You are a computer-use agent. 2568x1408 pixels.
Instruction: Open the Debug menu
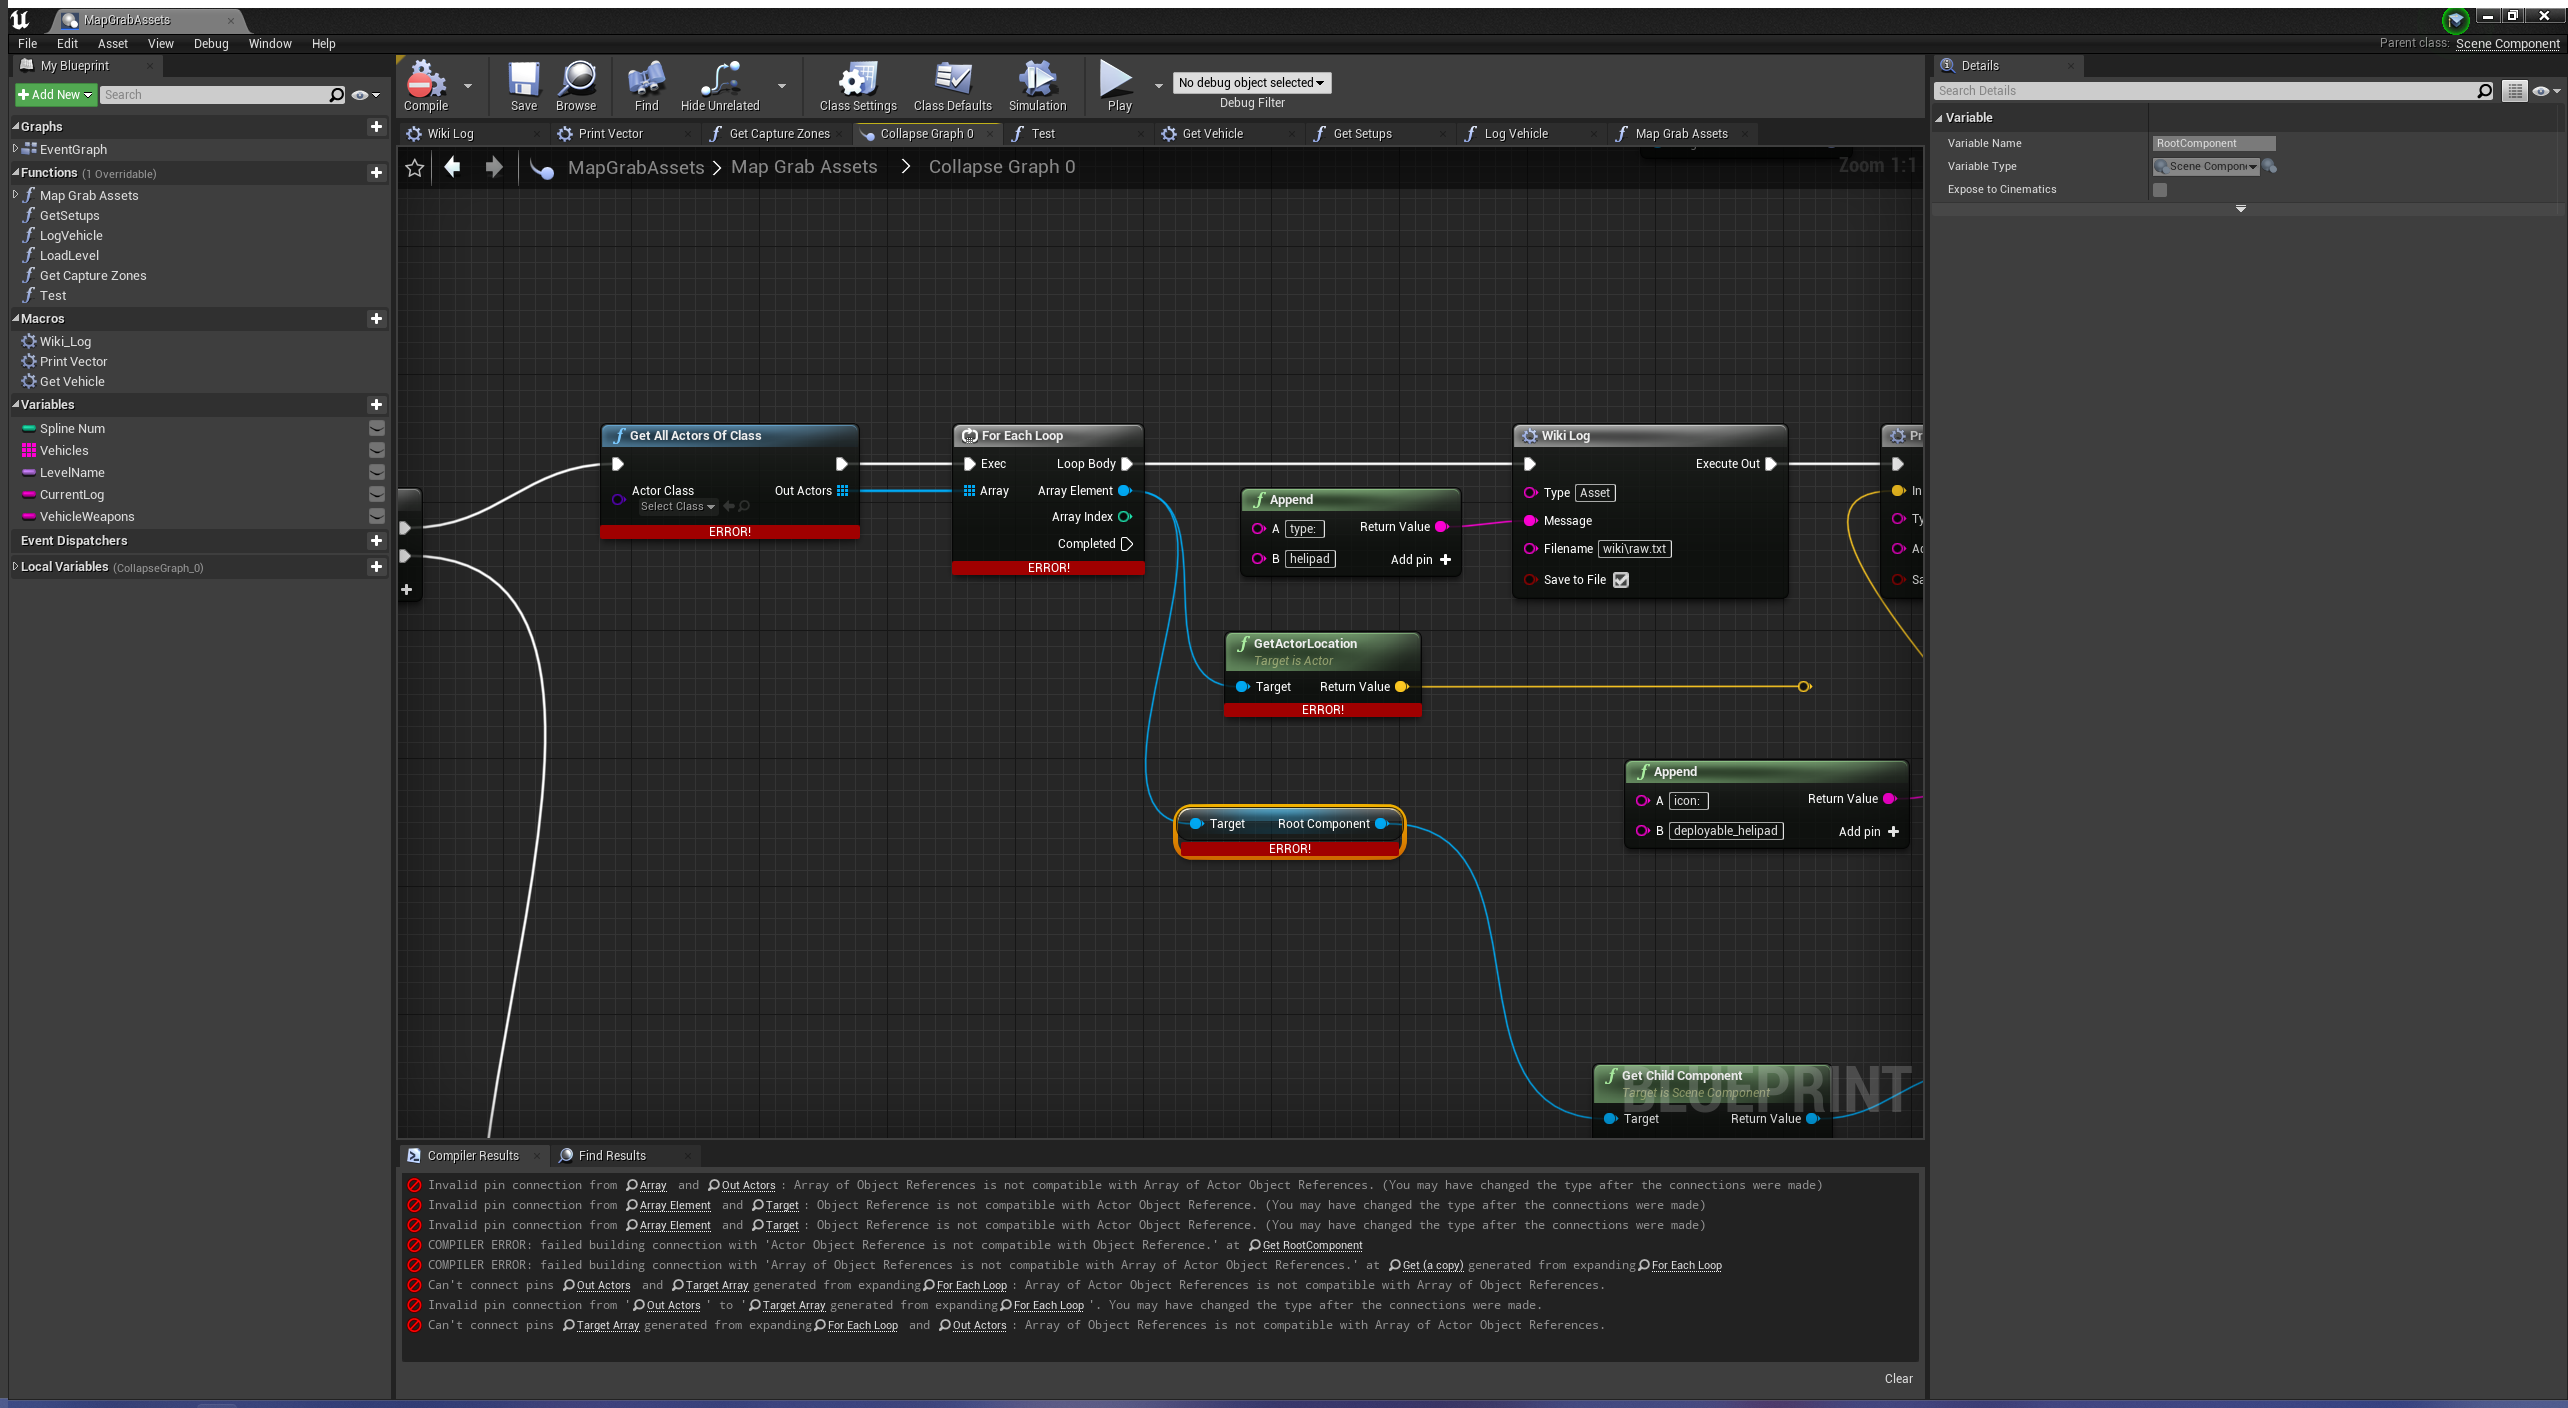click(x=210, y=43)
